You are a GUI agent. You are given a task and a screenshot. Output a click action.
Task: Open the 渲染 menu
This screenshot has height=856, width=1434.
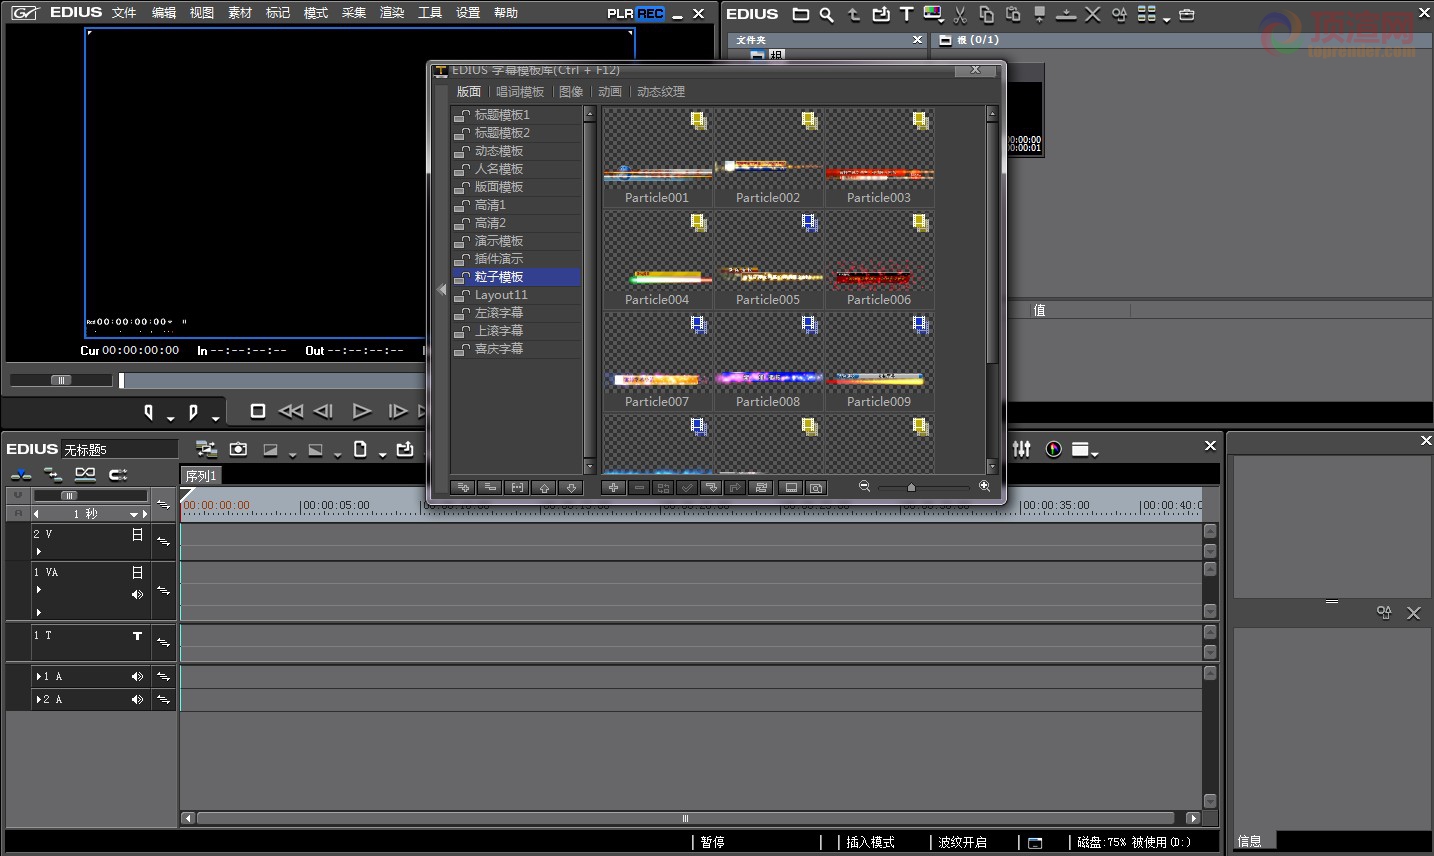[392, 13]
